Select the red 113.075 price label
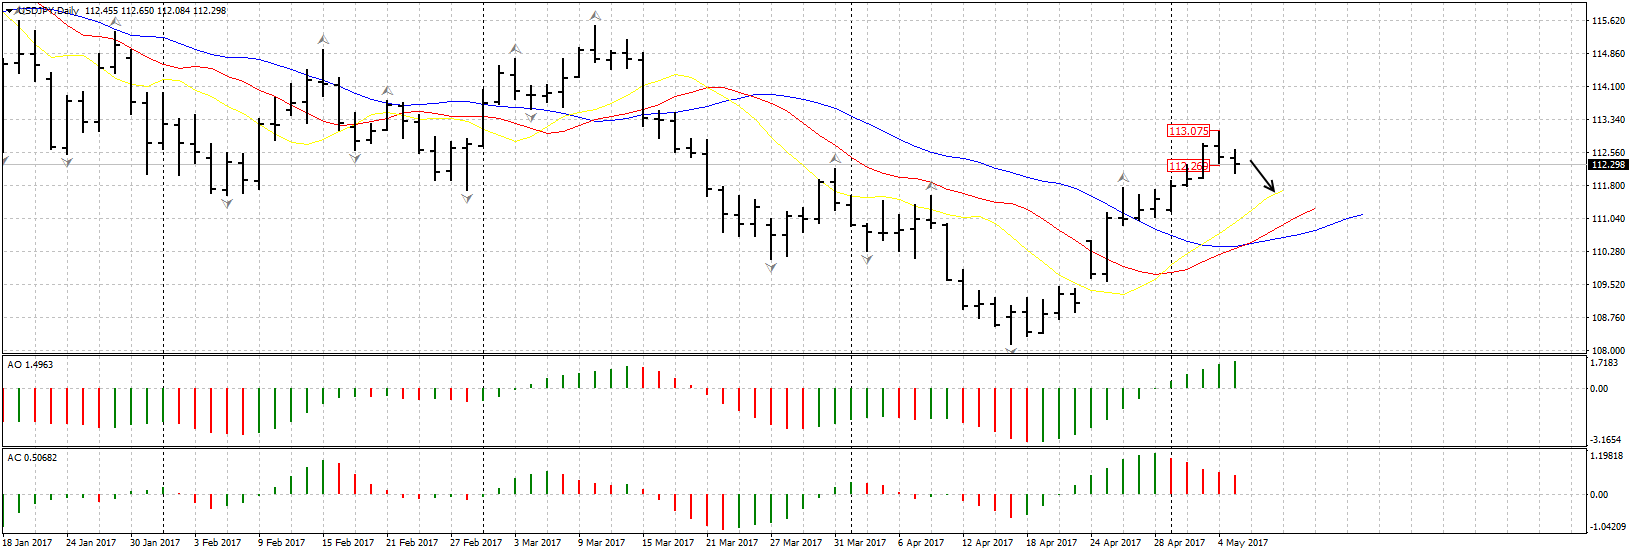Screen dimensions: 1629x554 pos(1189,131)
